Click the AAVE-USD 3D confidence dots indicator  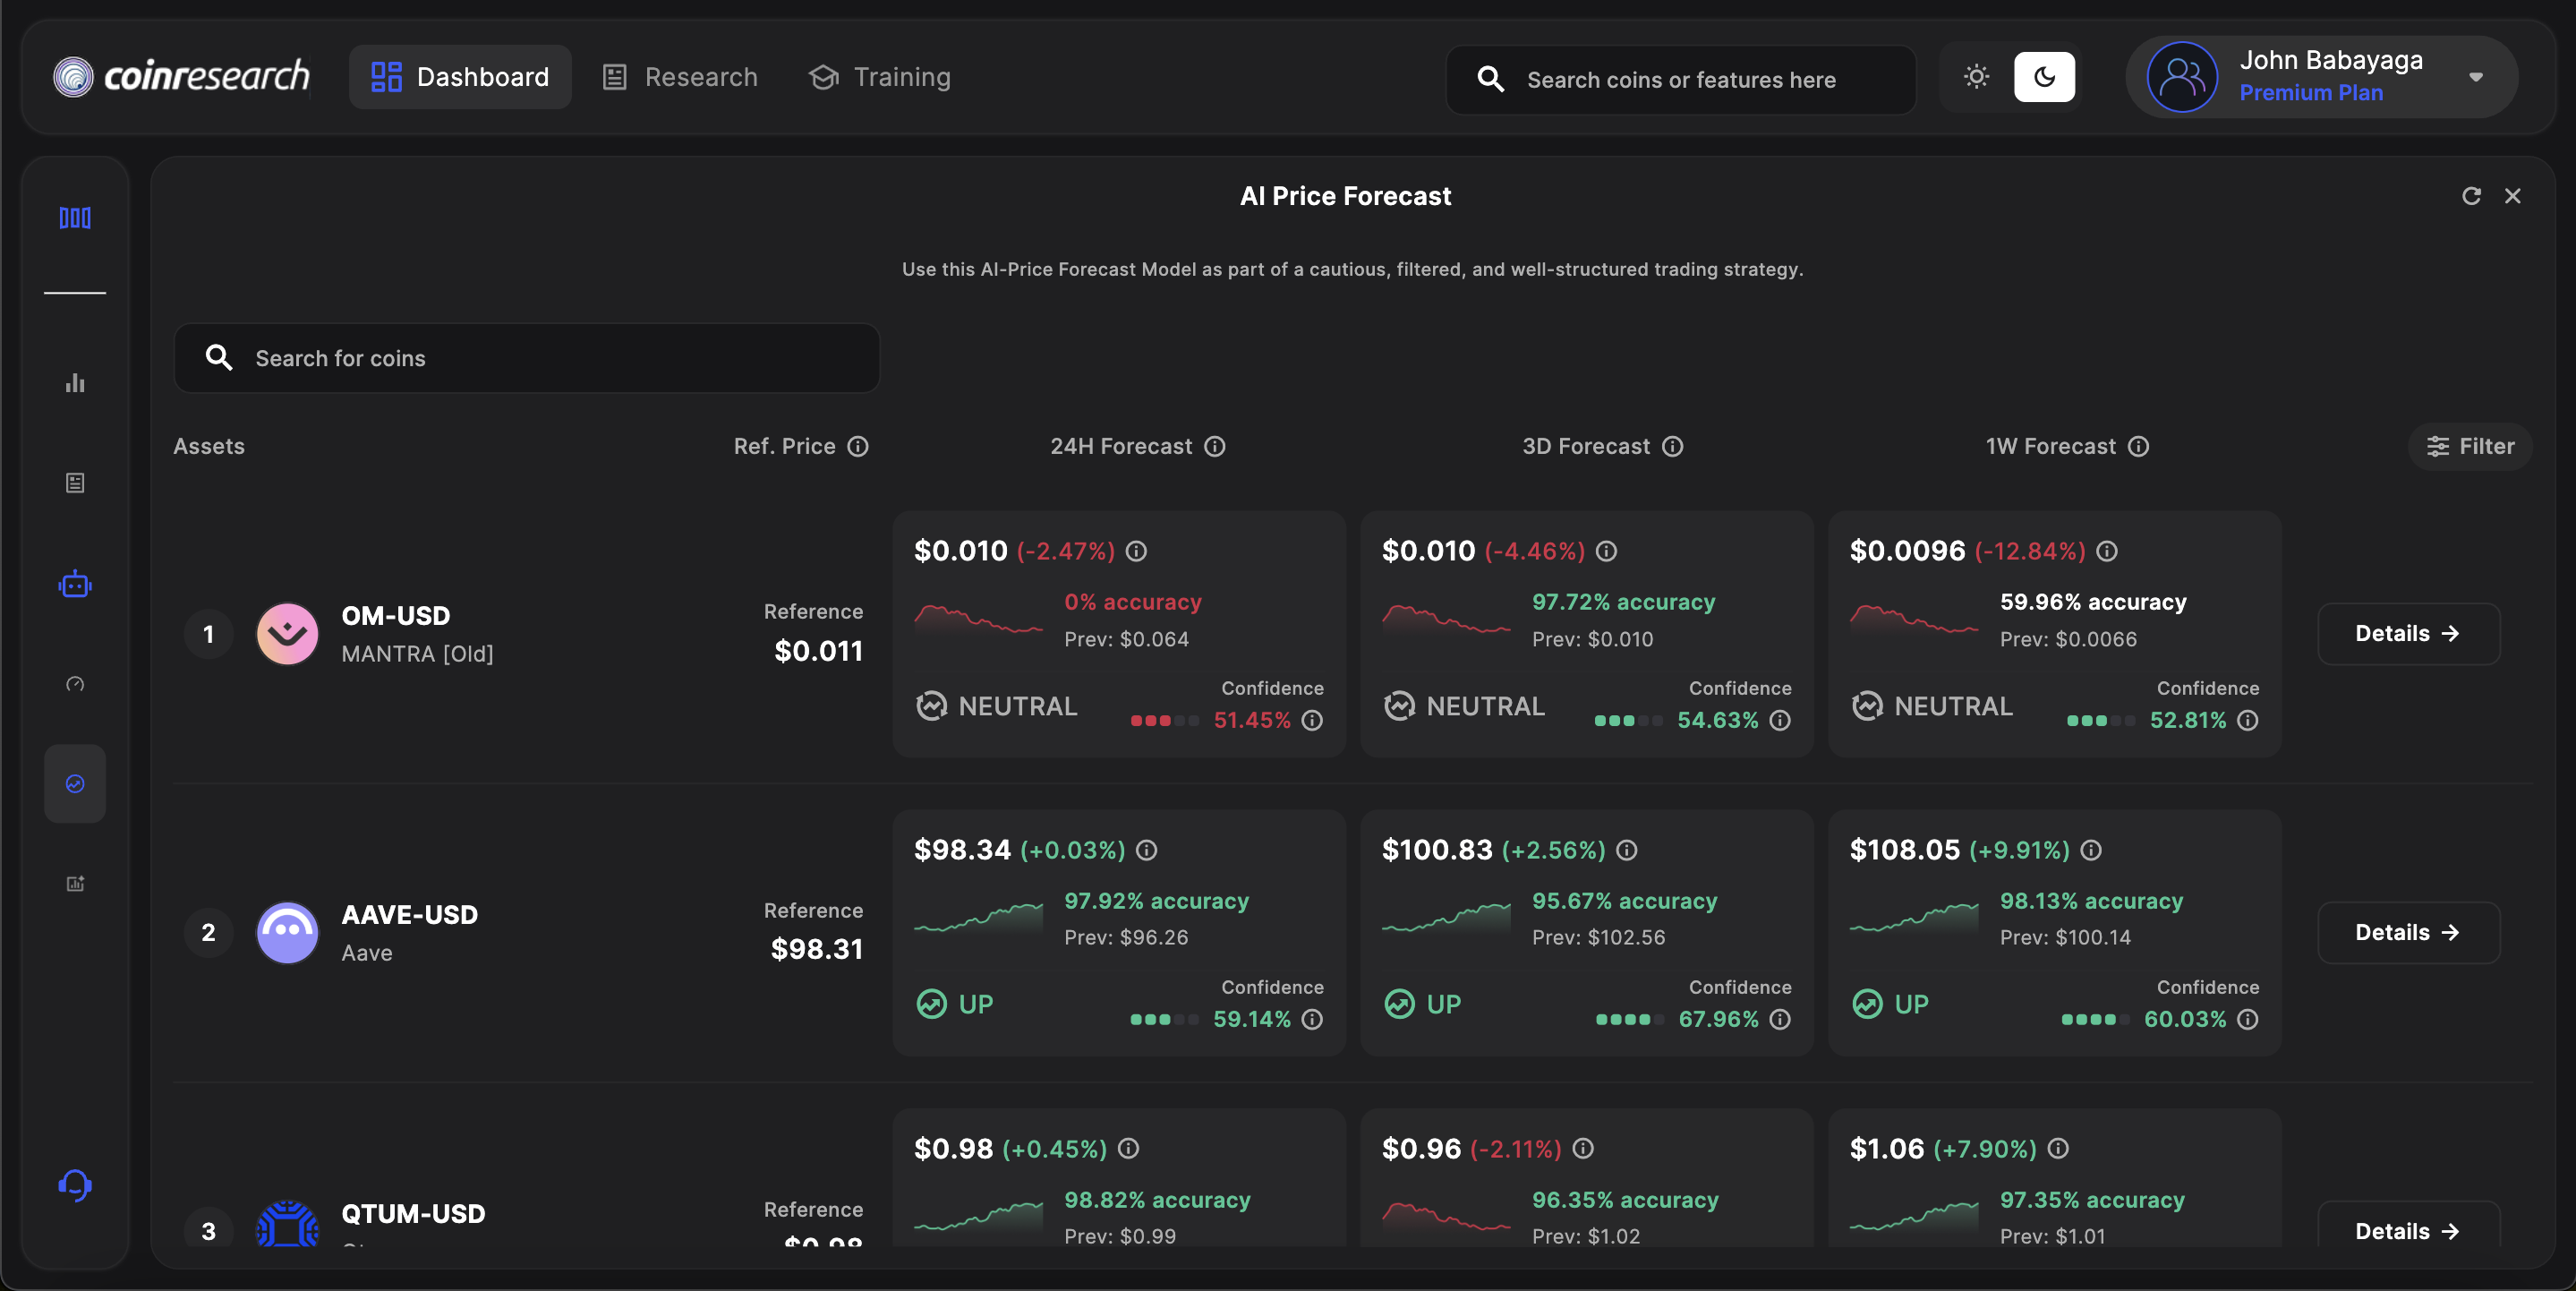click(x=1630, y=1020)
